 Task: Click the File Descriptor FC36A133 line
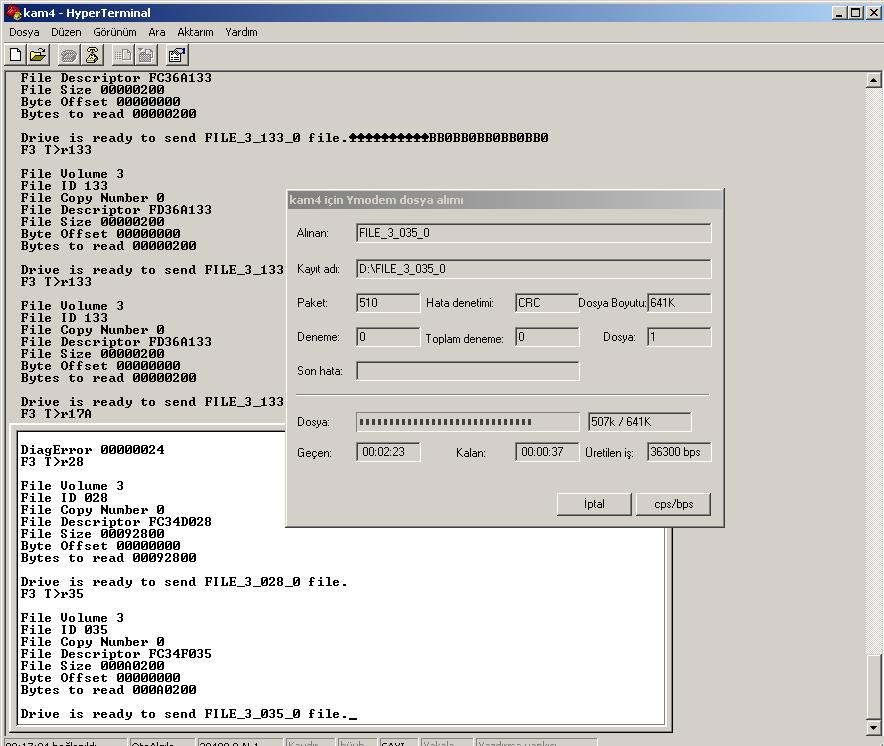tap(116, 78)
